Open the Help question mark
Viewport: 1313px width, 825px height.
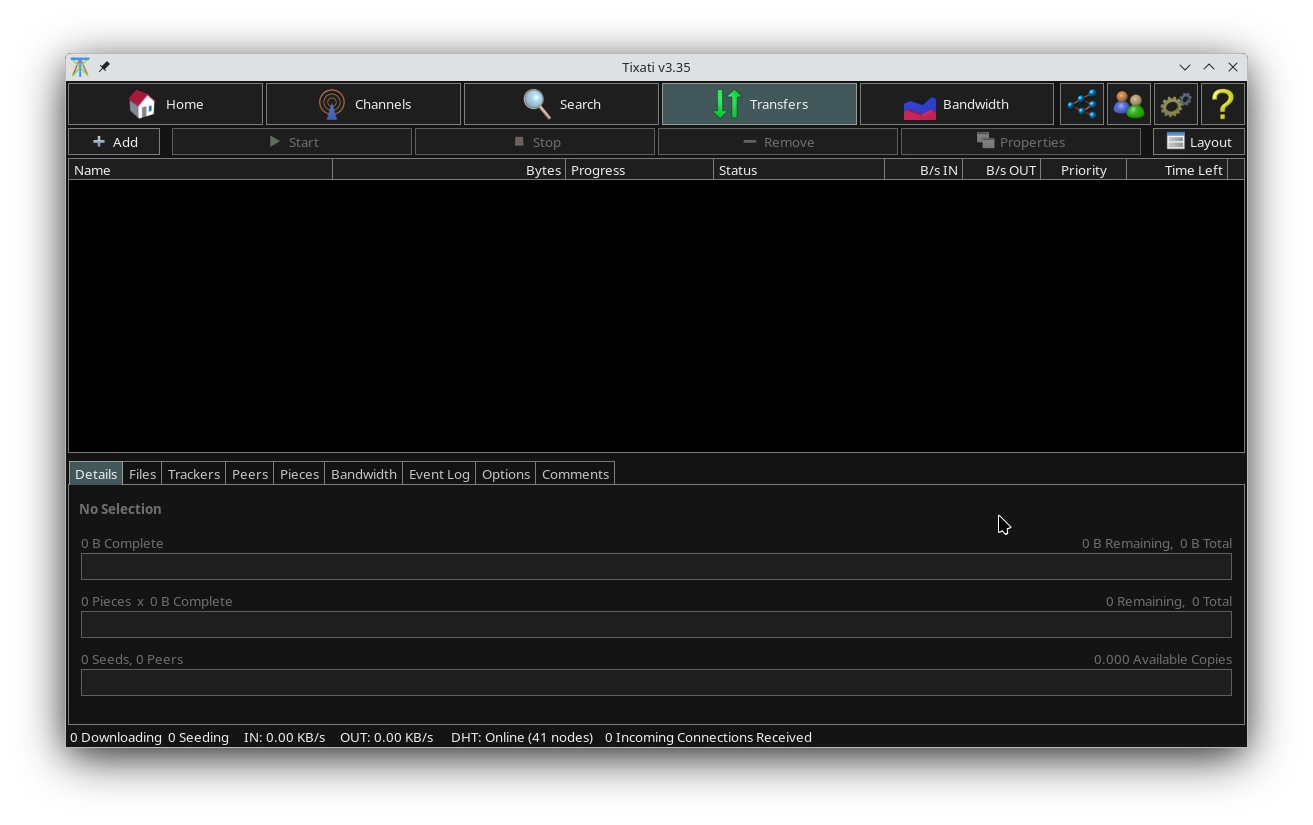(1223, 104)
